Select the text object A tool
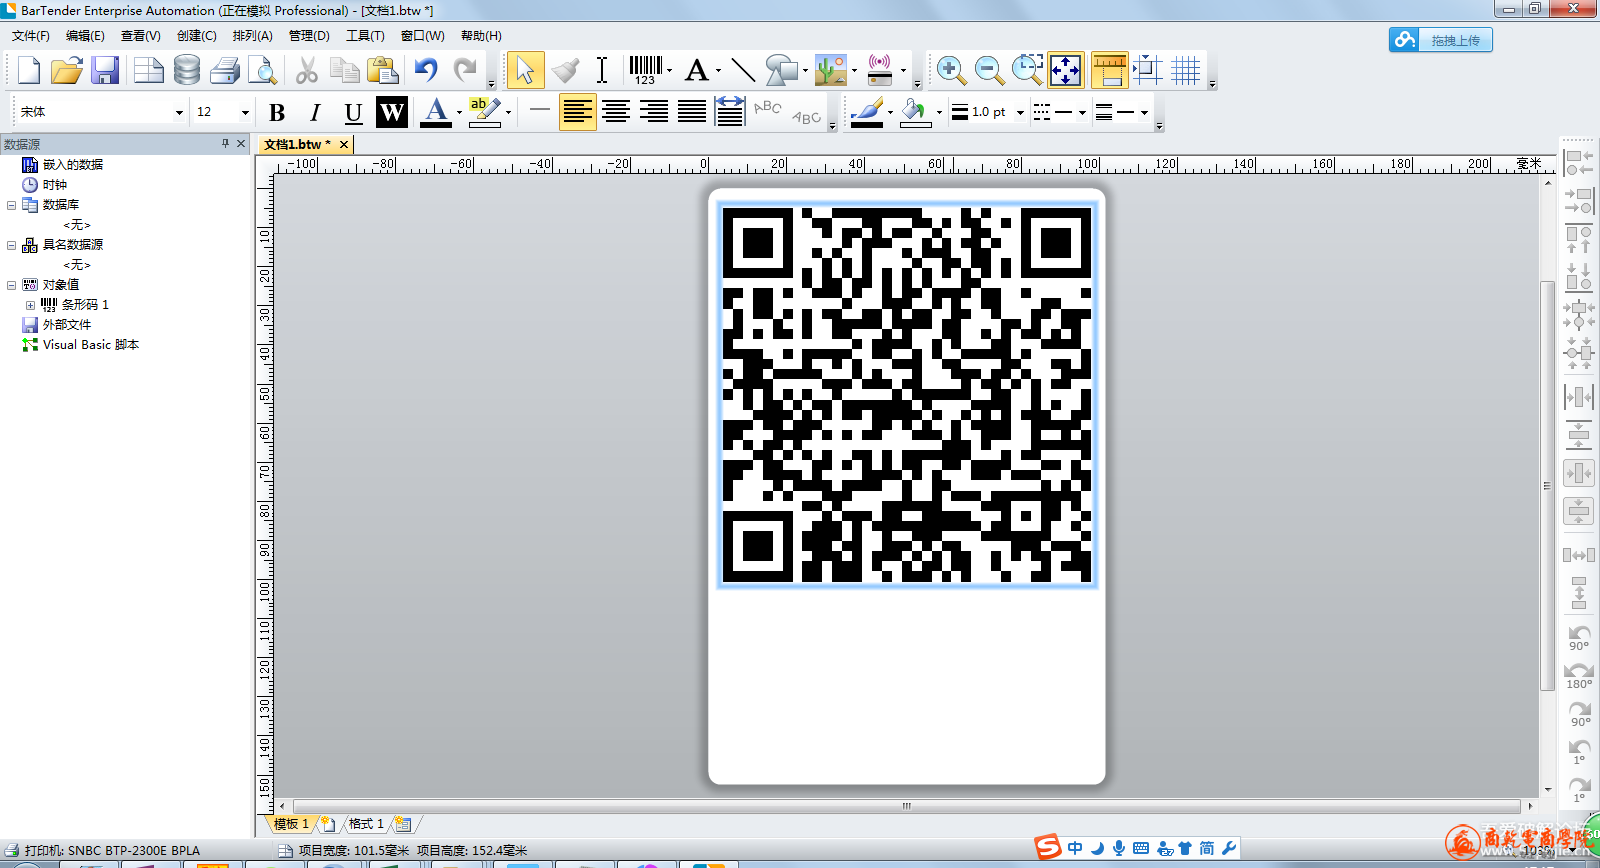Viewport: 1600px width, 868px height. pyautogui.click(x=697, y=70)
